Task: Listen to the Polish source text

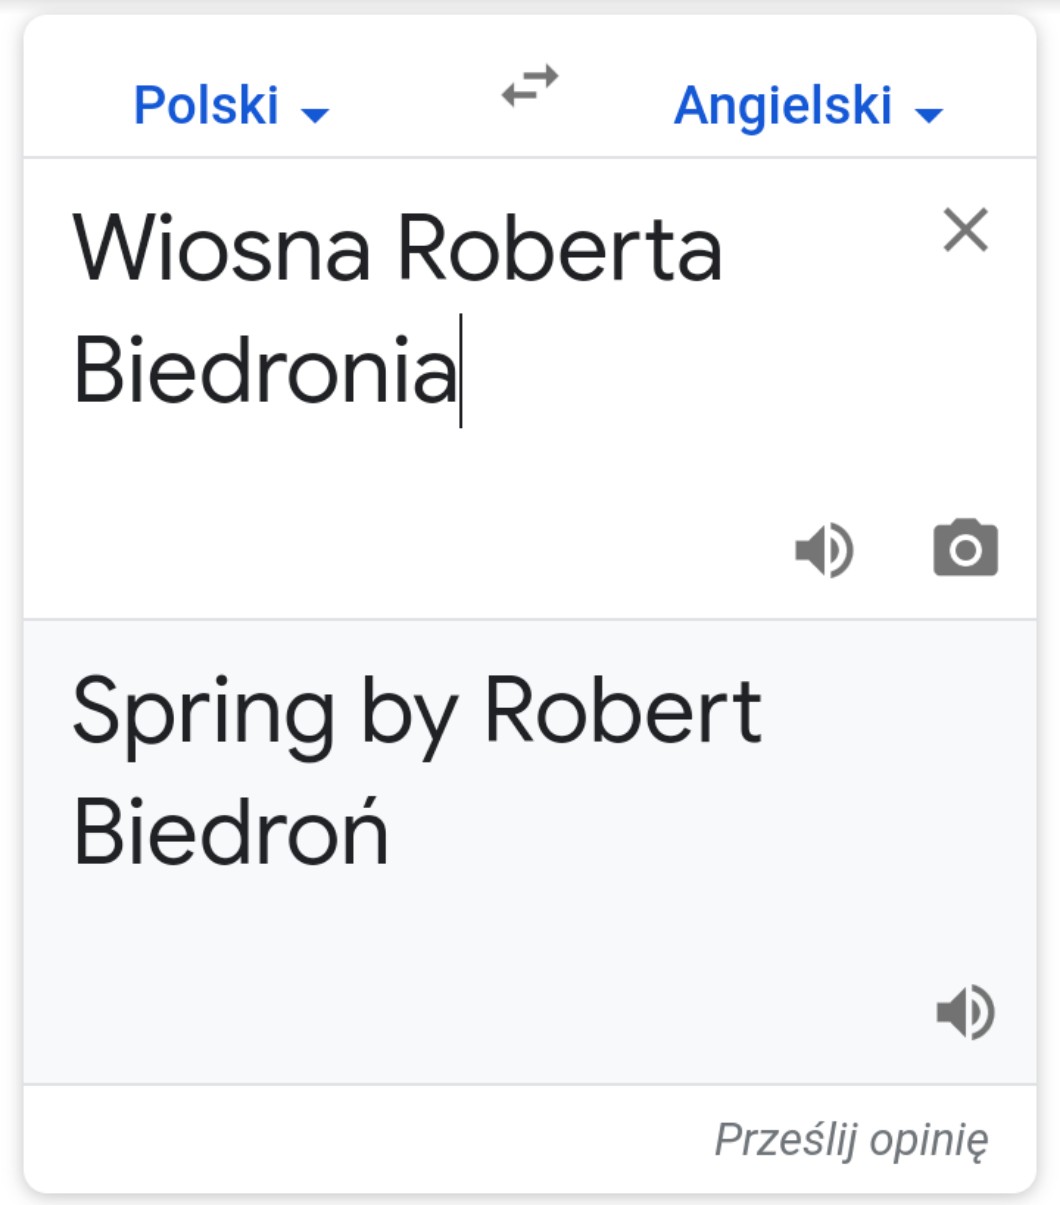Action: [824, 549]
